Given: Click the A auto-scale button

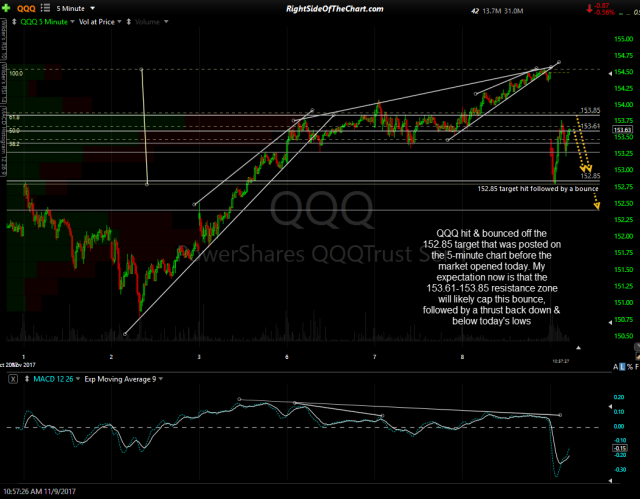Looking at the screenshot, I should [x=616, y=367].
